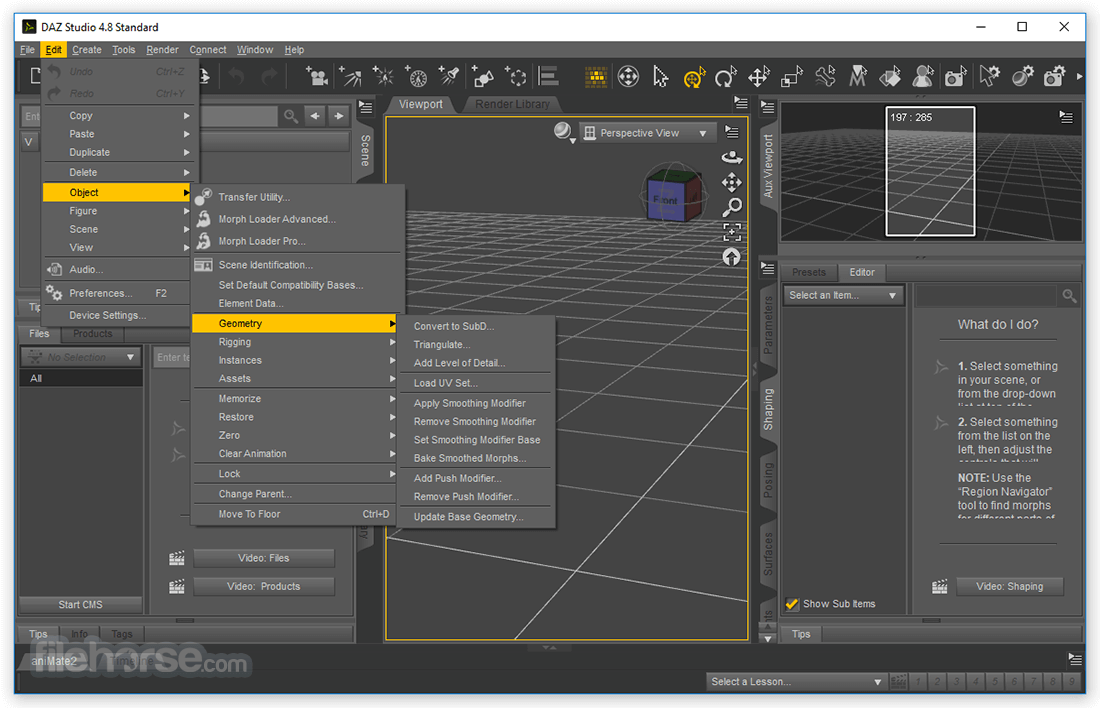1100x708 pixels.
Task: Expand the Memorize submenu
Action: [x=295, y=399]
